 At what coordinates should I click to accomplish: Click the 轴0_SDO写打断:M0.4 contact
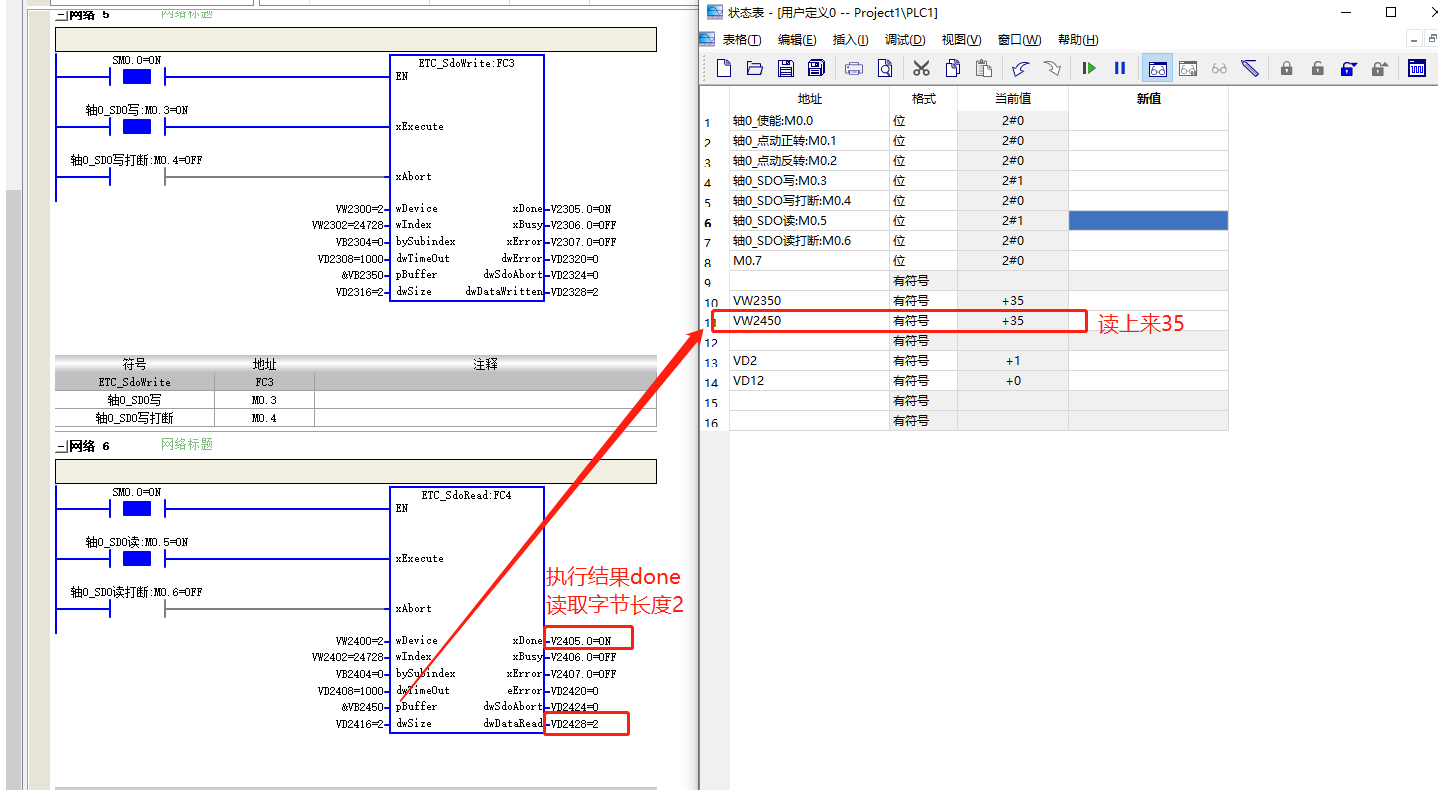click(136, 176)
